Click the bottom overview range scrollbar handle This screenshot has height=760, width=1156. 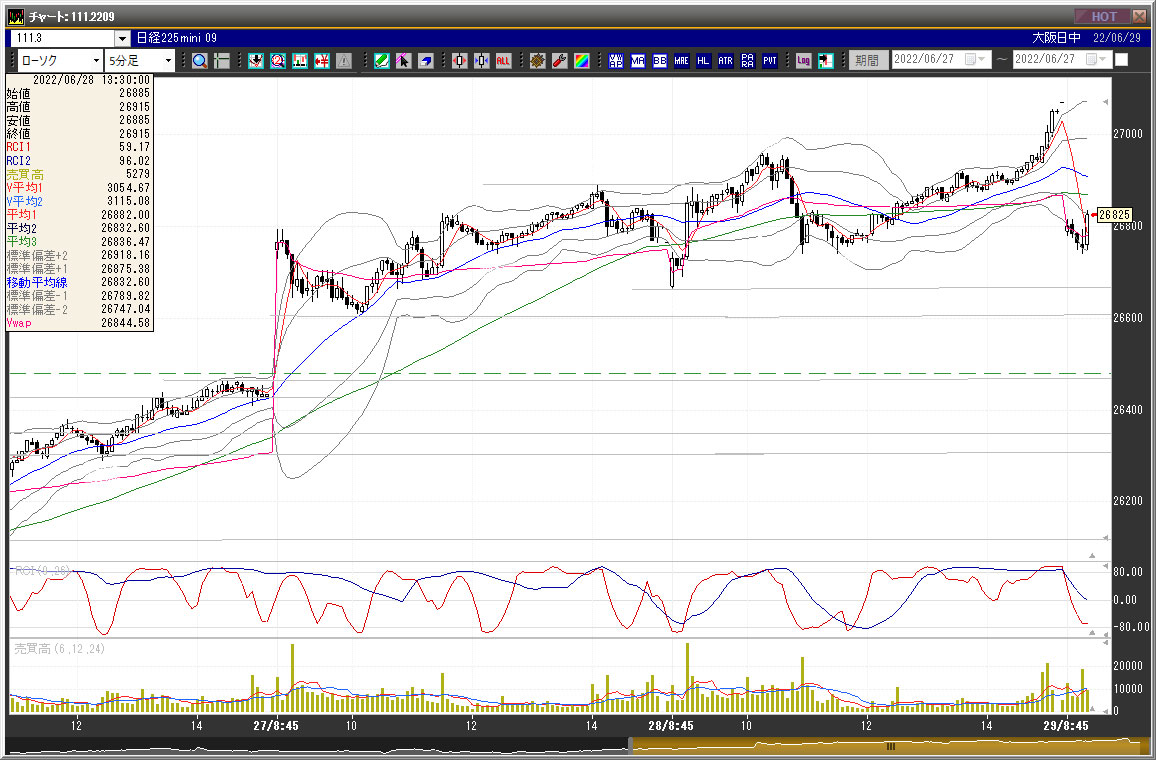pos(890,746)
